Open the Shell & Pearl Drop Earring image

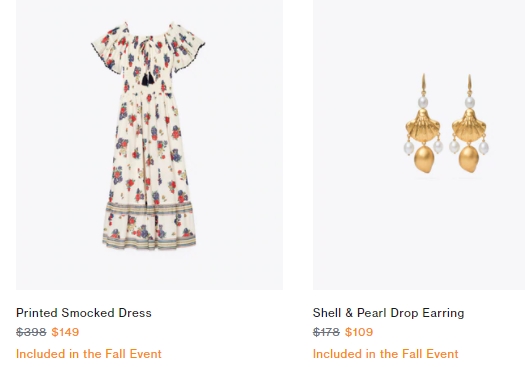(x=419, y=145)
